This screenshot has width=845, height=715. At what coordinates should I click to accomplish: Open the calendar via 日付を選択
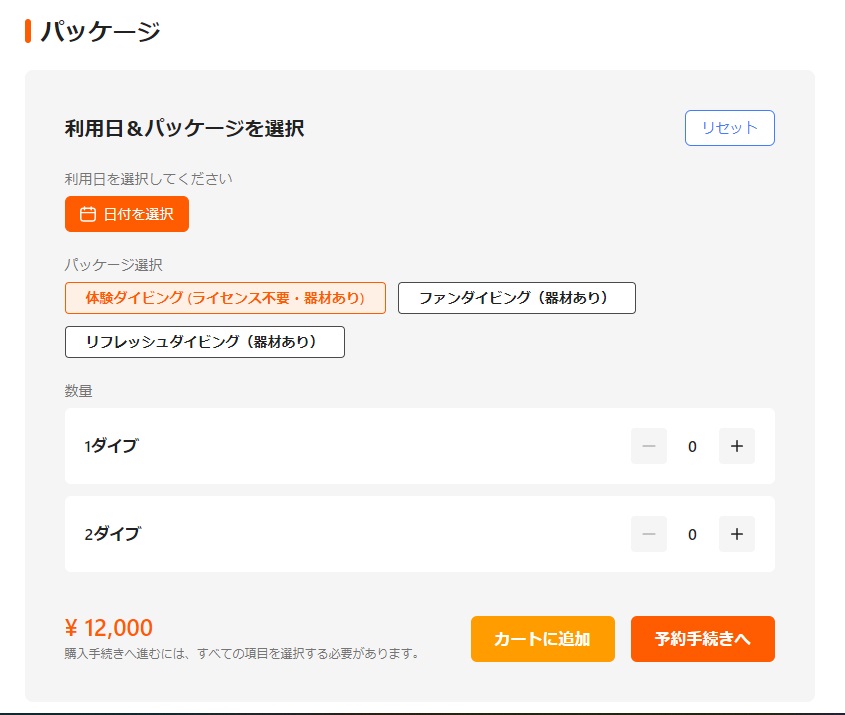[x=127, y=214]
